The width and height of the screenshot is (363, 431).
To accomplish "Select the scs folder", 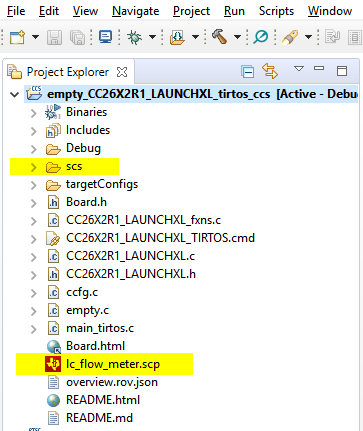I will click(x=74, y=167).
